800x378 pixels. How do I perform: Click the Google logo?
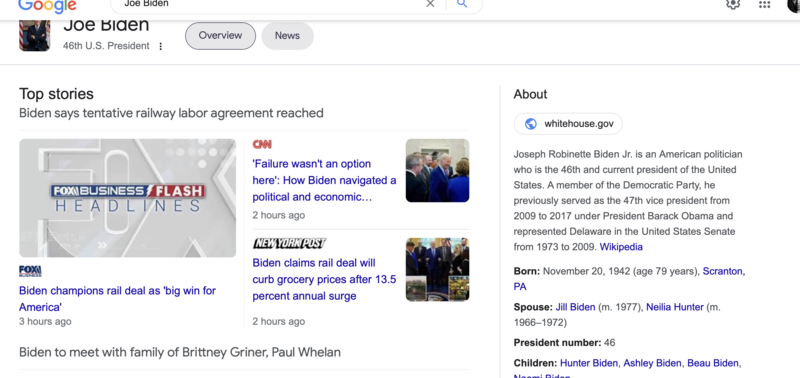[47, 5]
